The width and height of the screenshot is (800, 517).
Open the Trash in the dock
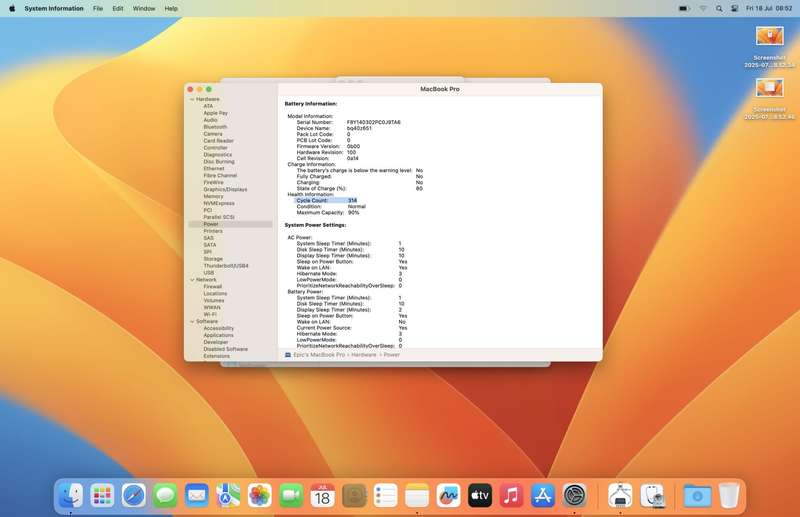[x=729, y=495]
